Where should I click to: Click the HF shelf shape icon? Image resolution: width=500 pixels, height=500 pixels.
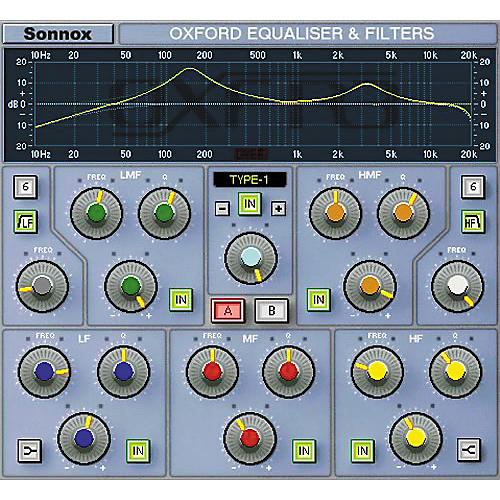click(x=469, y=450)
